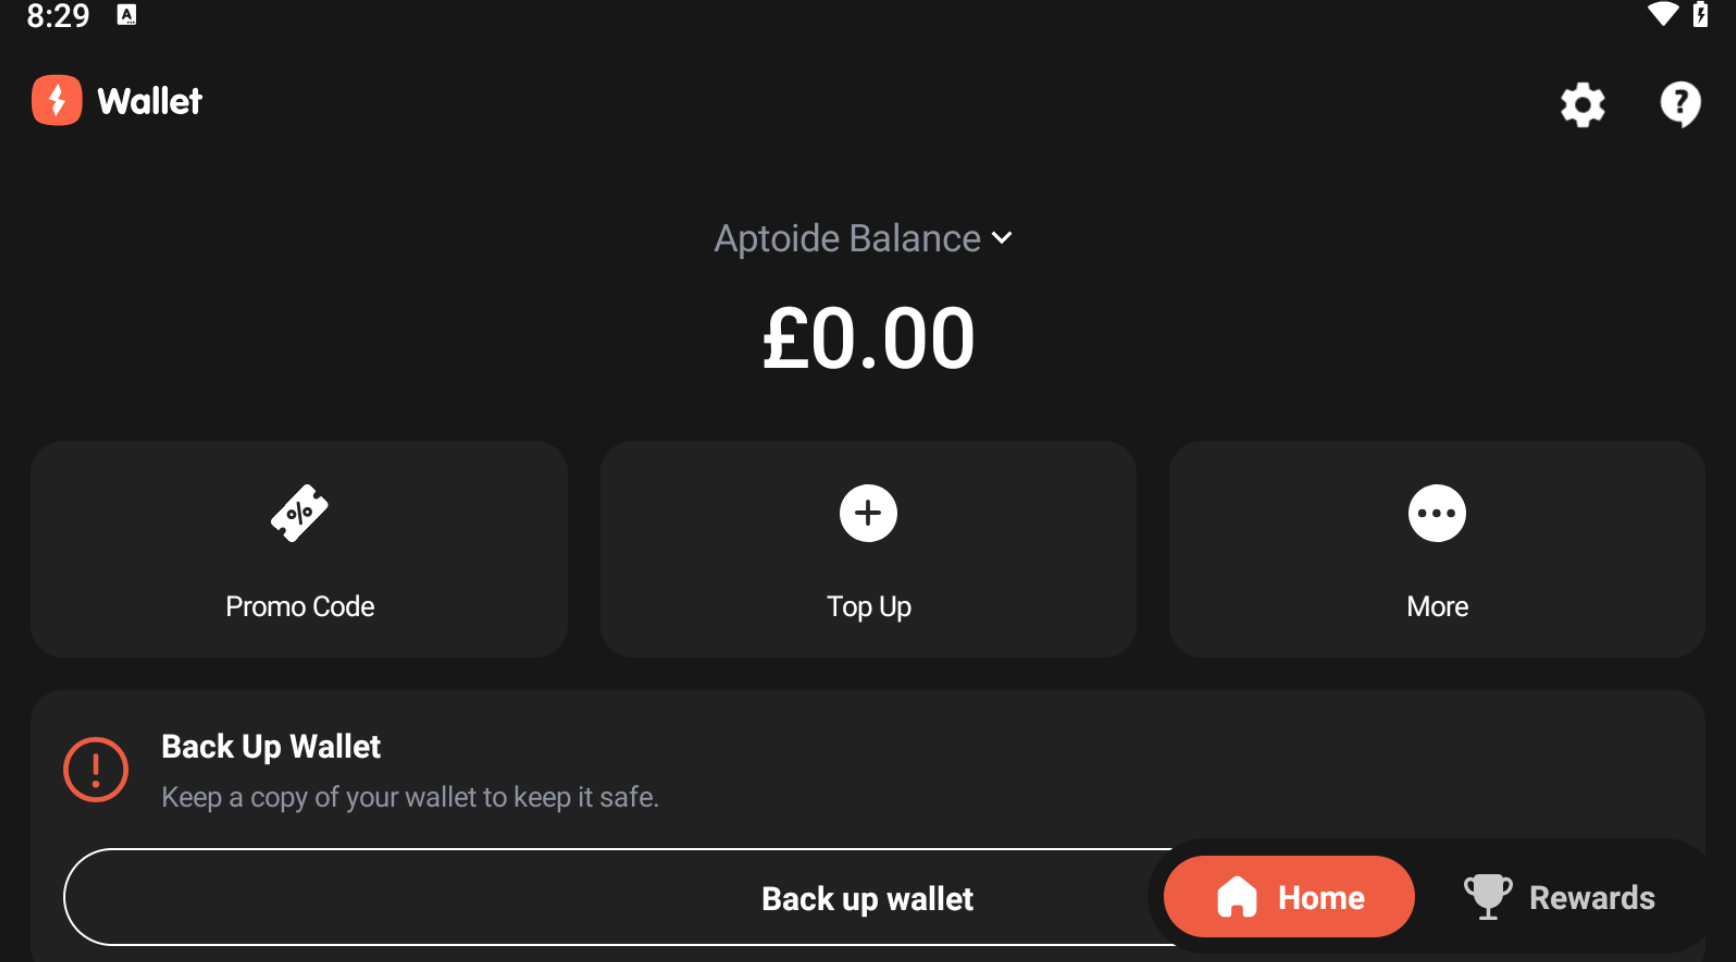Screen dimensions: 1736x962
Task: Open the settings gear icon
Action: click(x=1582, y=104)
